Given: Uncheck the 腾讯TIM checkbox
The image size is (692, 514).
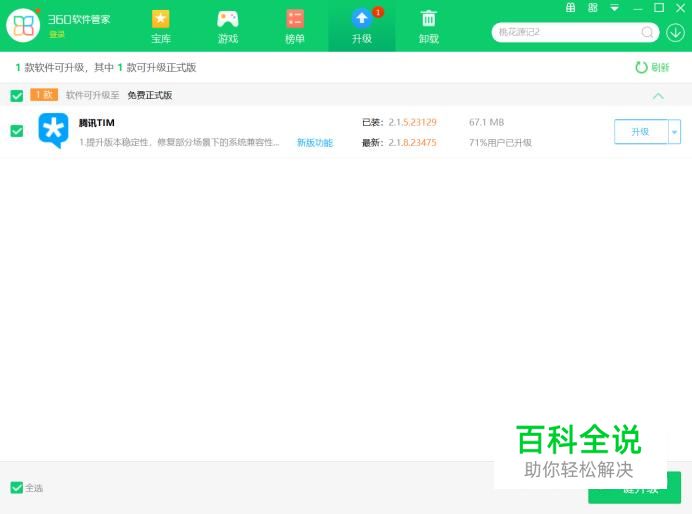Looking at the screenshot, I should 17,131.
